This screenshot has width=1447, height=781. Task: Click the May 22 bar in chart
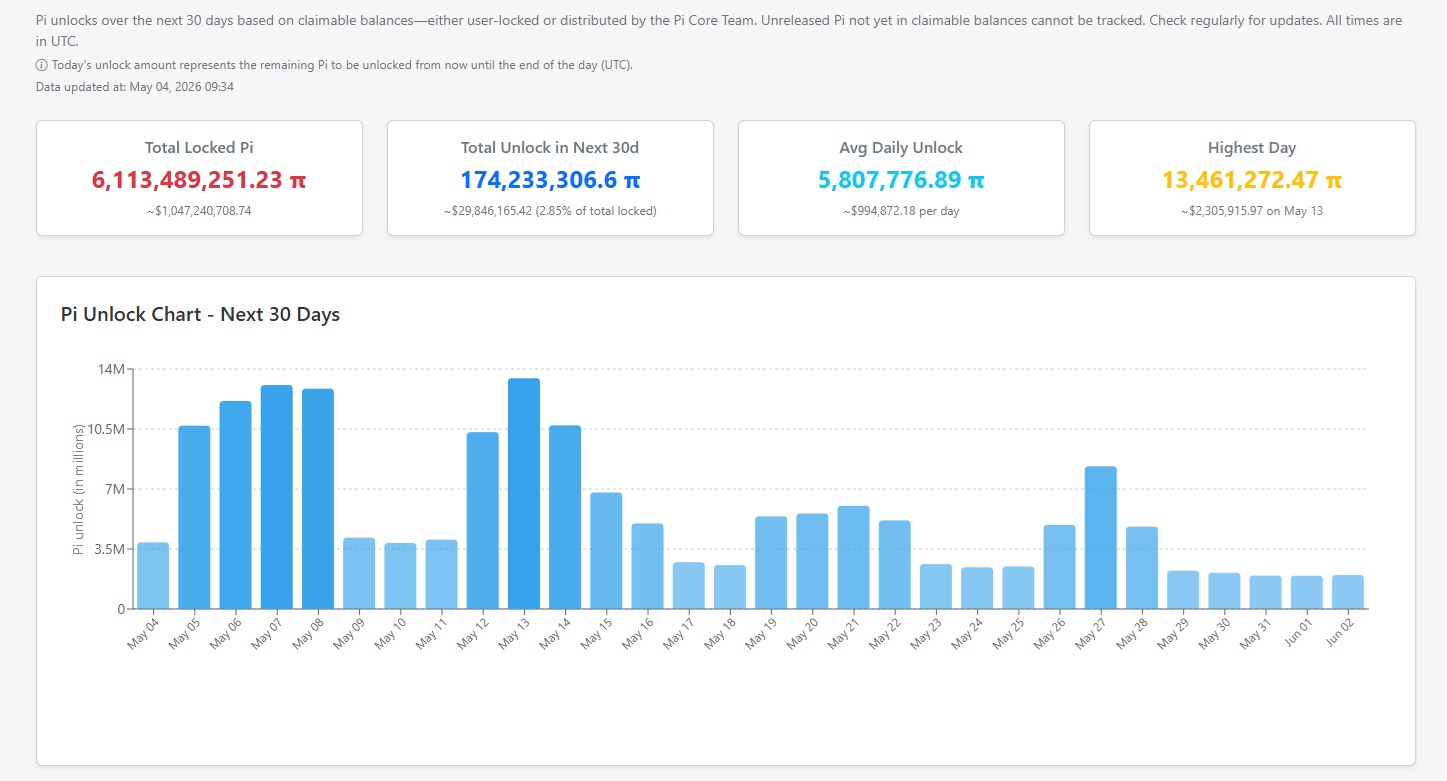tap(895, 564)
